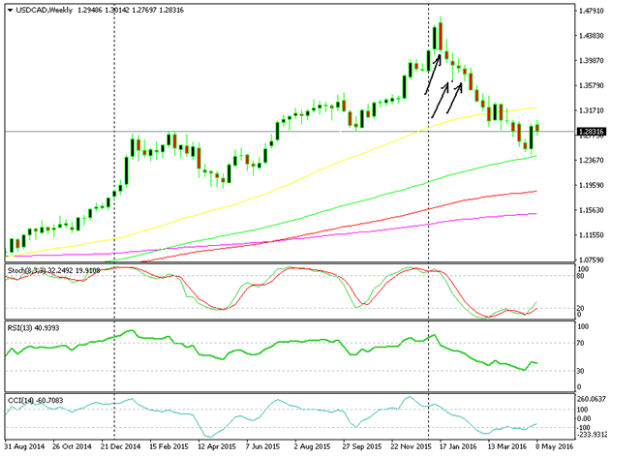Click the 80 level on Stochastic scale

pos(581,276)
